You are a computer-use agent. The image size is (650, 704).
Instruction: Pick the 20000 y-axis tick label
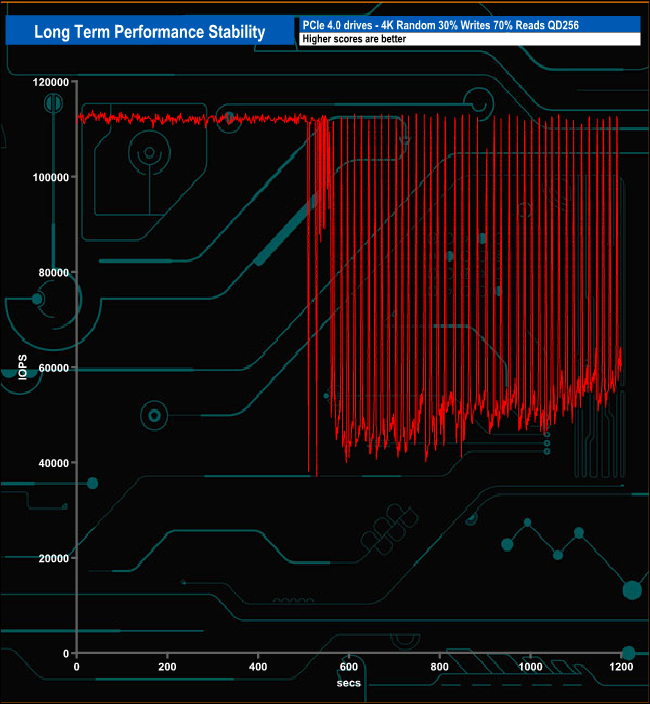49,558
